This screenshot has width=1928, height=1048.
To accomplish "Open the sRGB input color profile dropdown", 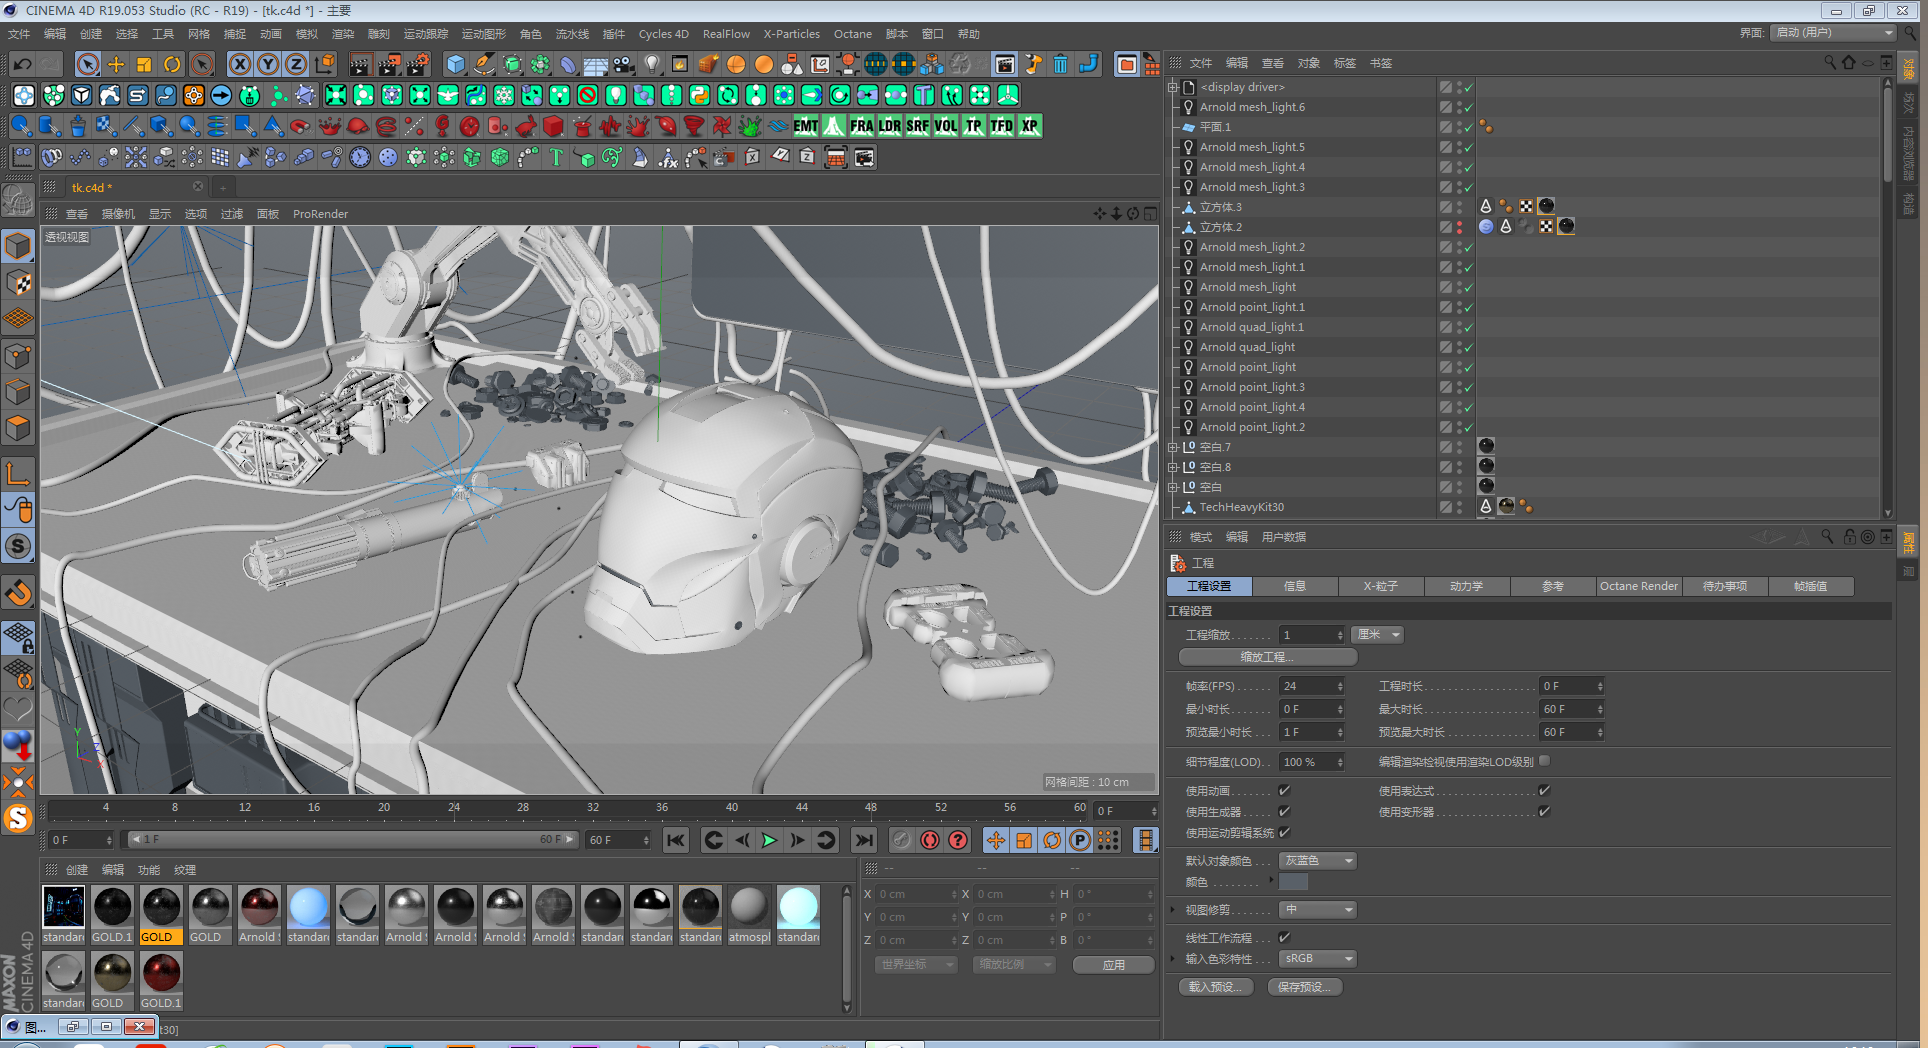I will point(1318,959).
